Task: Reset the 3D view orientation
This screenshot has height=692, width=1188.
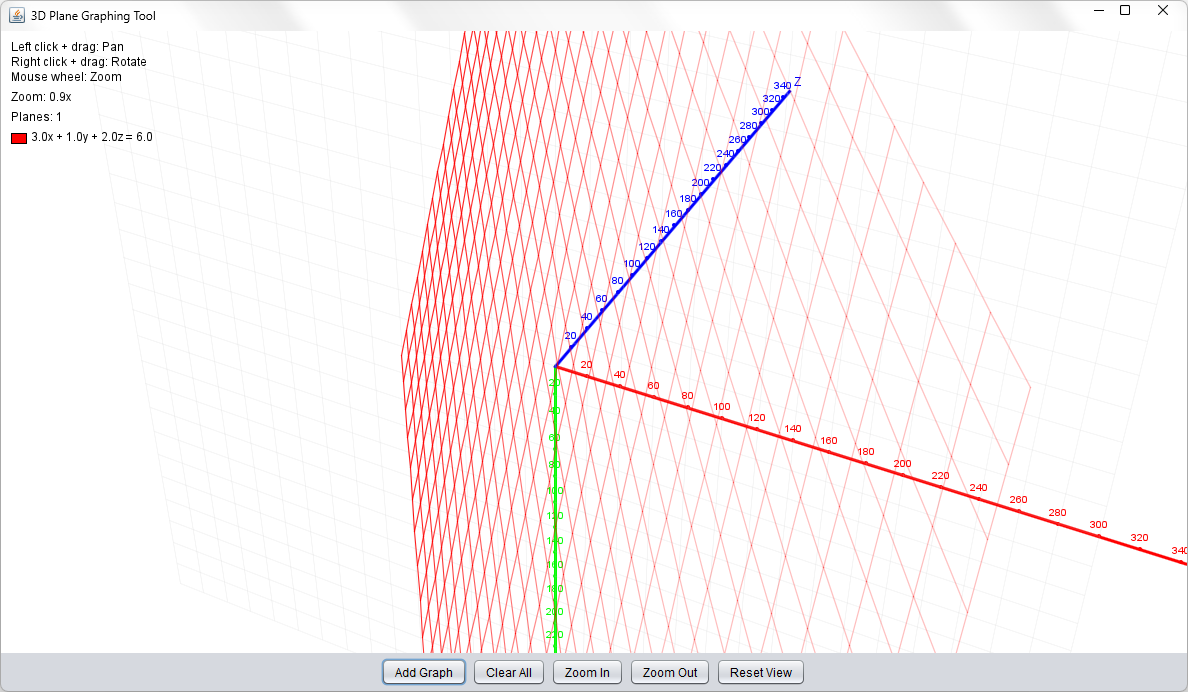Action: 760,672
